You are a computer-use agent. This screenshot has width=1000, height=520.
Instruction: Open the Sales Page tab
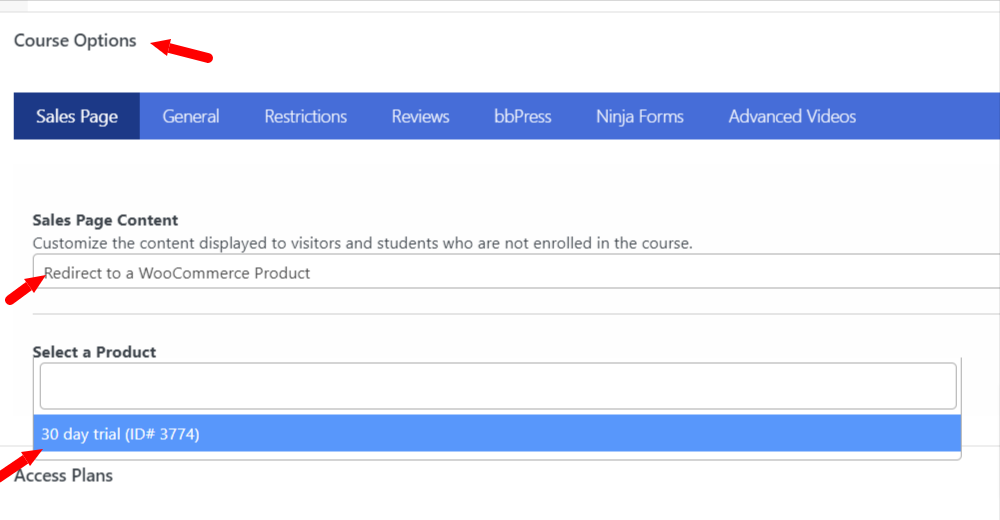pos(77,116)
